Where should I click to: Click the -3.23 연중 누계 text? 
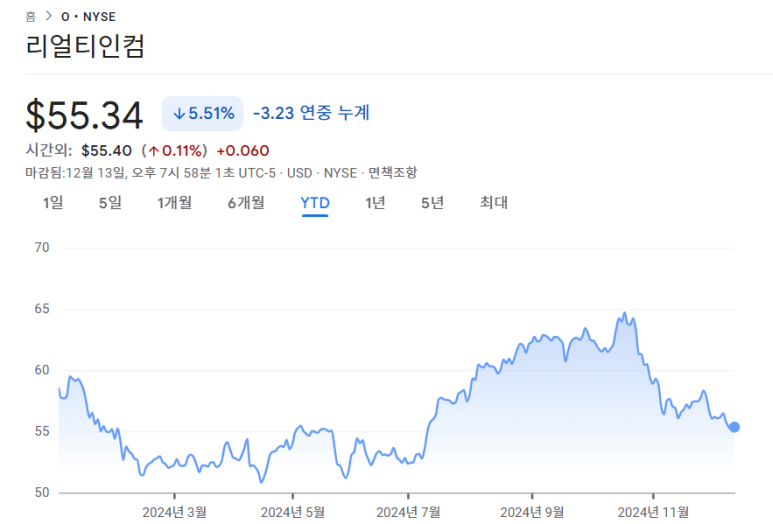311,113
